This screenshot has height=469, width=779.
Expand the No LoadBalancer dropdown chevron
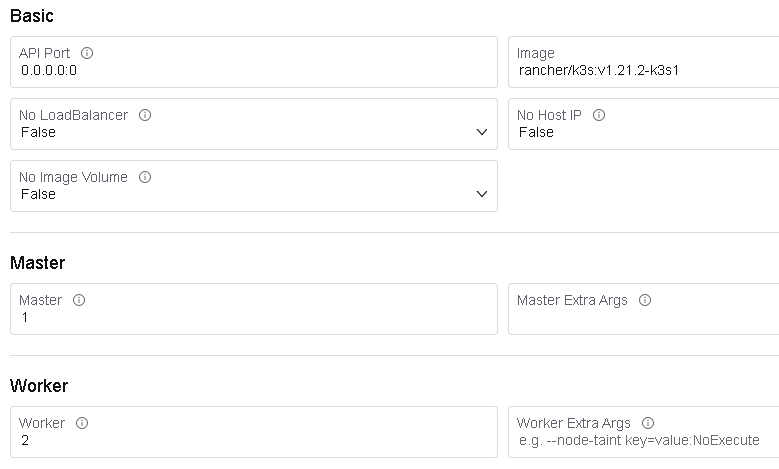(x=481, y=132)
